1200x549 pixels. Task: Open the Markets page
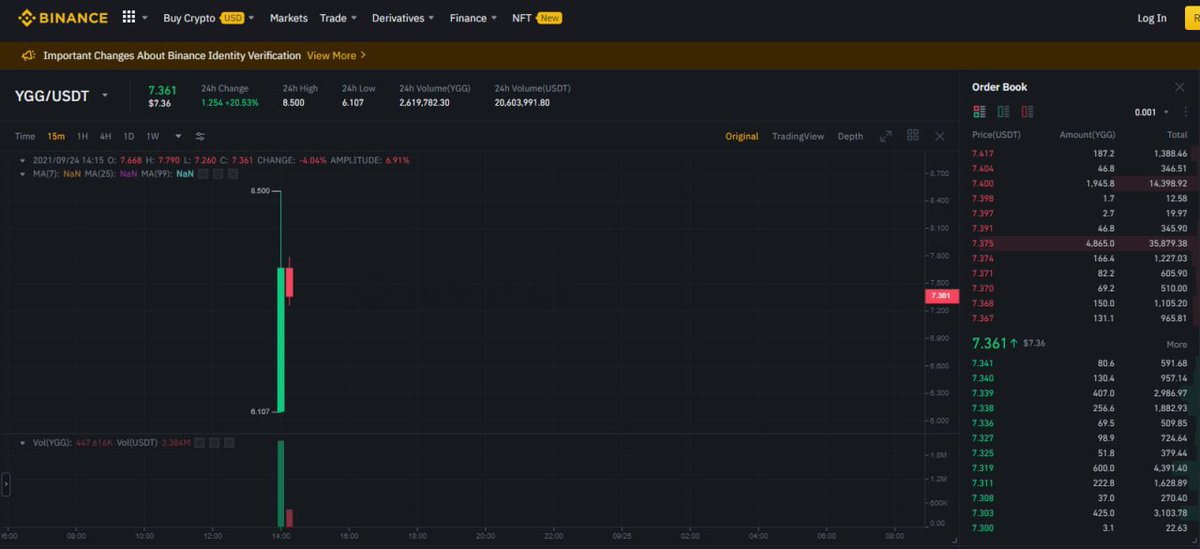tap(289, 18)
